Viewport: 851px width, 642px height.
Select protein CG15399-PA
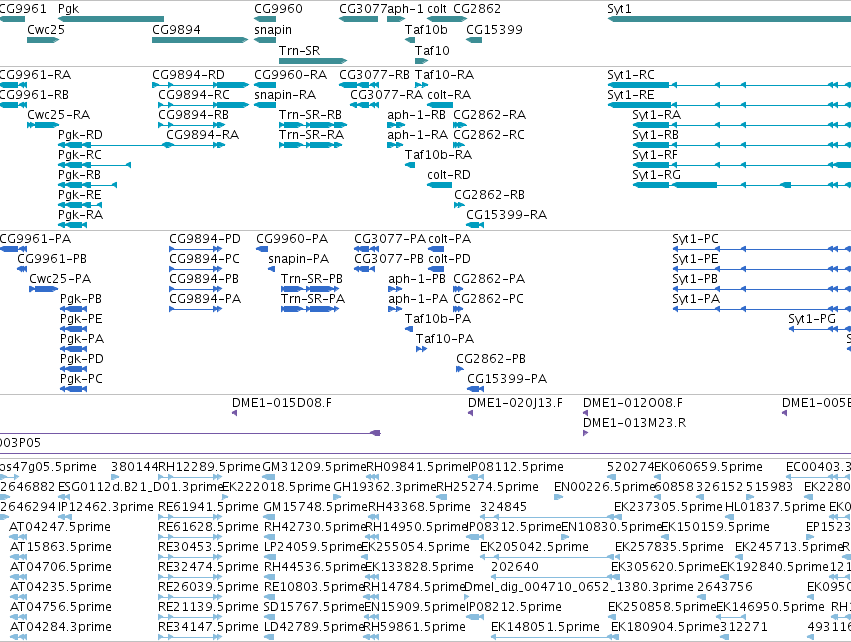475,389
